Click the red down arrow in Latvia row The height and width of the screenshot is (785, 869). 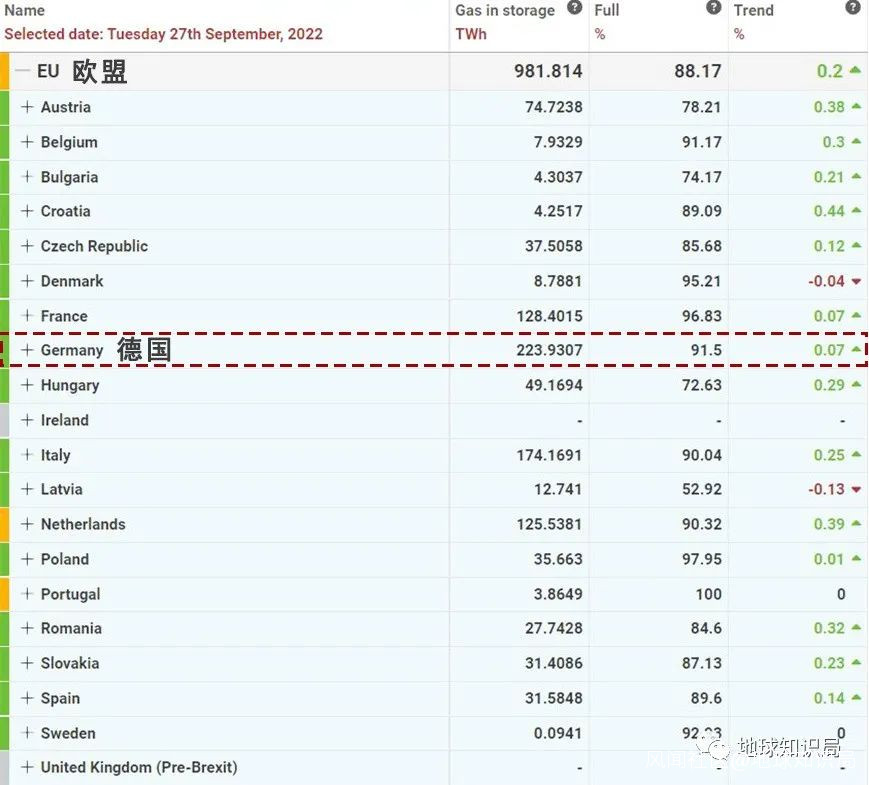click(x=856, y=490)
